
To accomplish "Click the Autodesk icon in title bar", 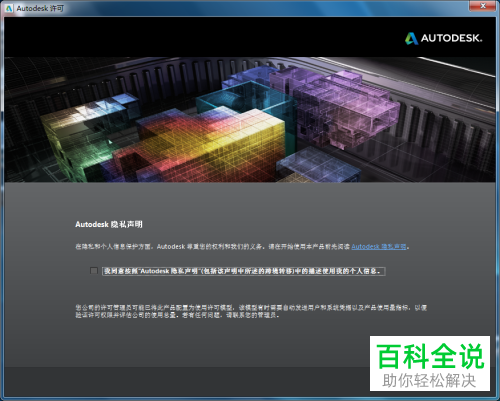I will point(9,8).
